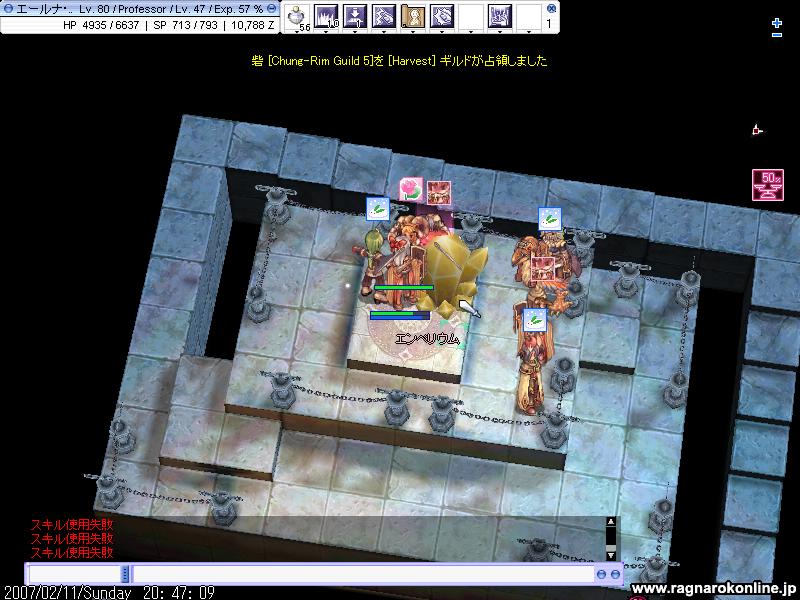Select the empty seventh hotkey slot
This screenshot has width=800, height=600.
point(471,16)
